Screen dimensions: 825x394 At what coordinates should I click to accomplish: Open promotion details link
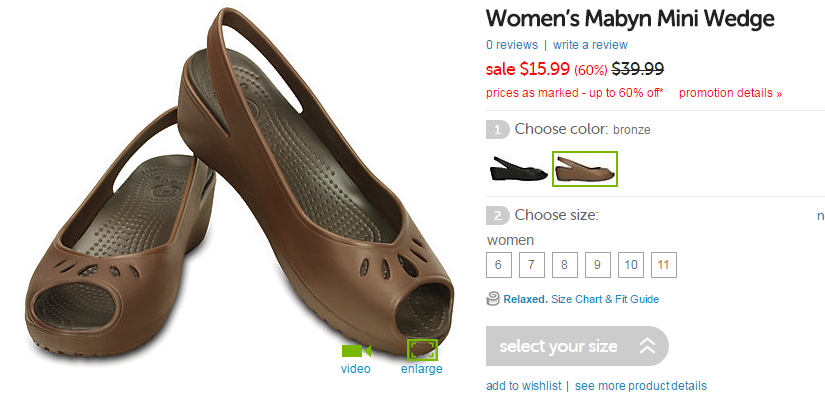(x=730, y=93)
